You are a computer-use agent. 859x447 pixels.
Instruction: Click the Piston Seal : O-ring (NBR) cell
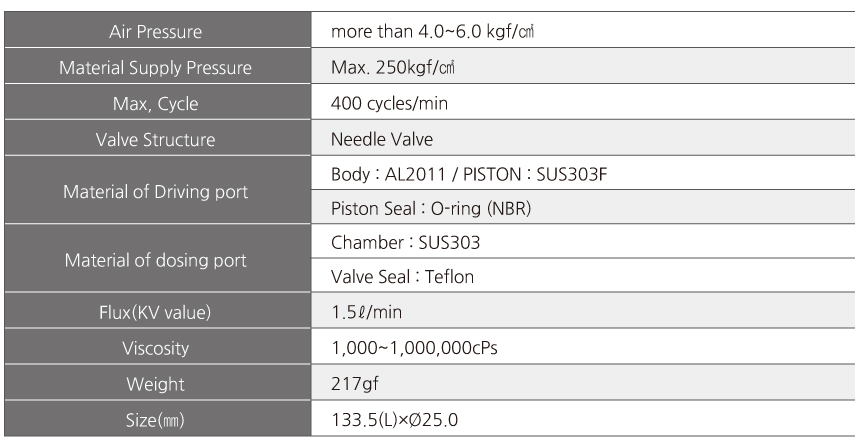583,207
